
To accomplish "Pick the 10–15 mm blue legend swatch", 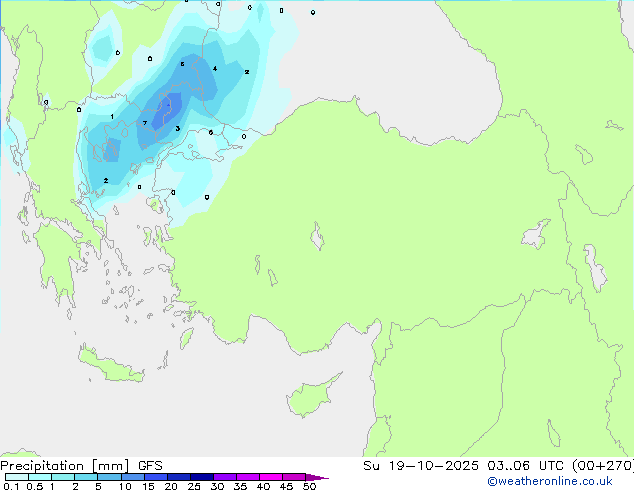I will tap(132, 477).
